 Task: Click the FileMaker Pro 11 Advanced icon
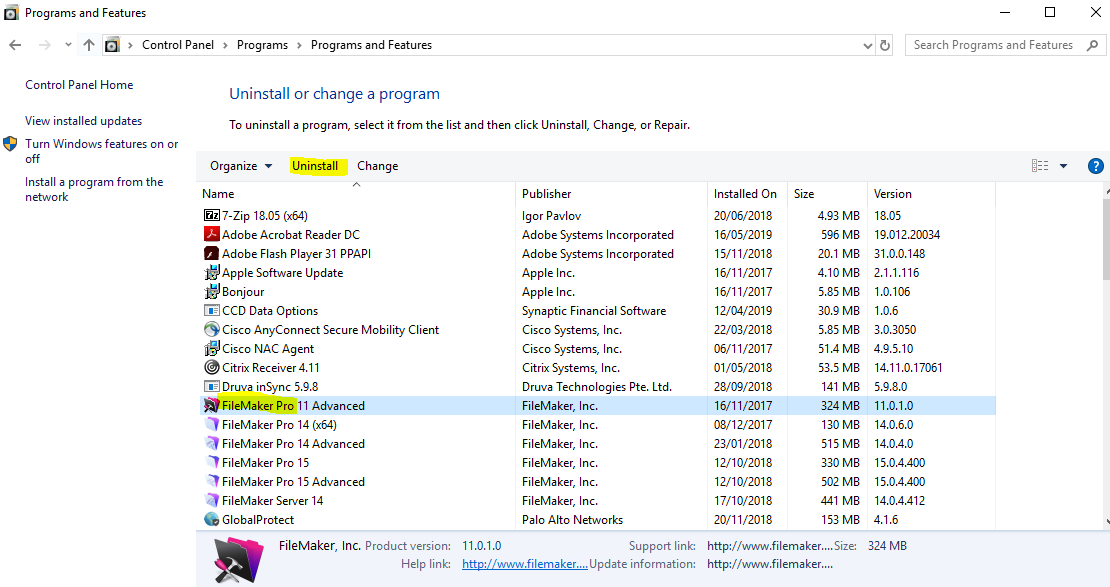coord(212,406)
